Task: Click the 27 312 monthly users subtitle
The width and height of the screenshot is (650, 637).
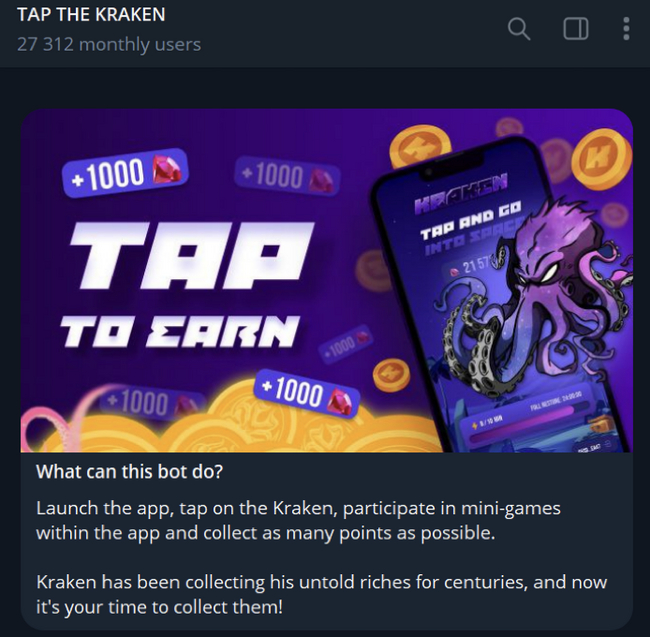Action: click(109, 44)
